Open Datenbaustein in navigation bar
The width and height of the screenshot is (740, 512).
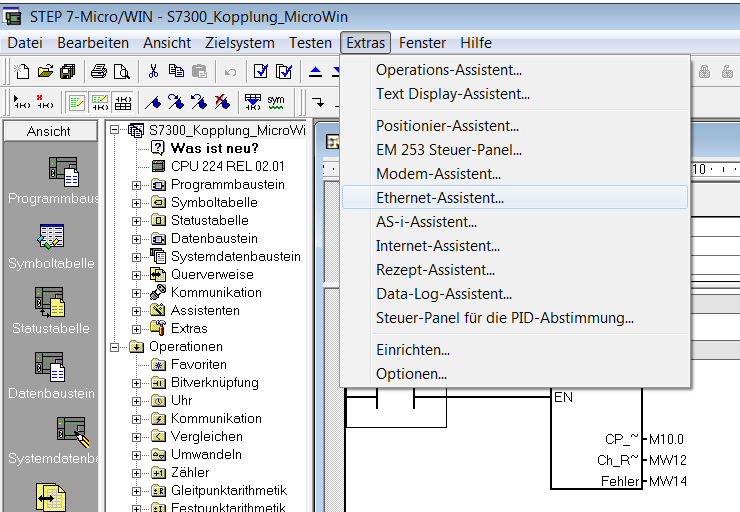(51, 376)
